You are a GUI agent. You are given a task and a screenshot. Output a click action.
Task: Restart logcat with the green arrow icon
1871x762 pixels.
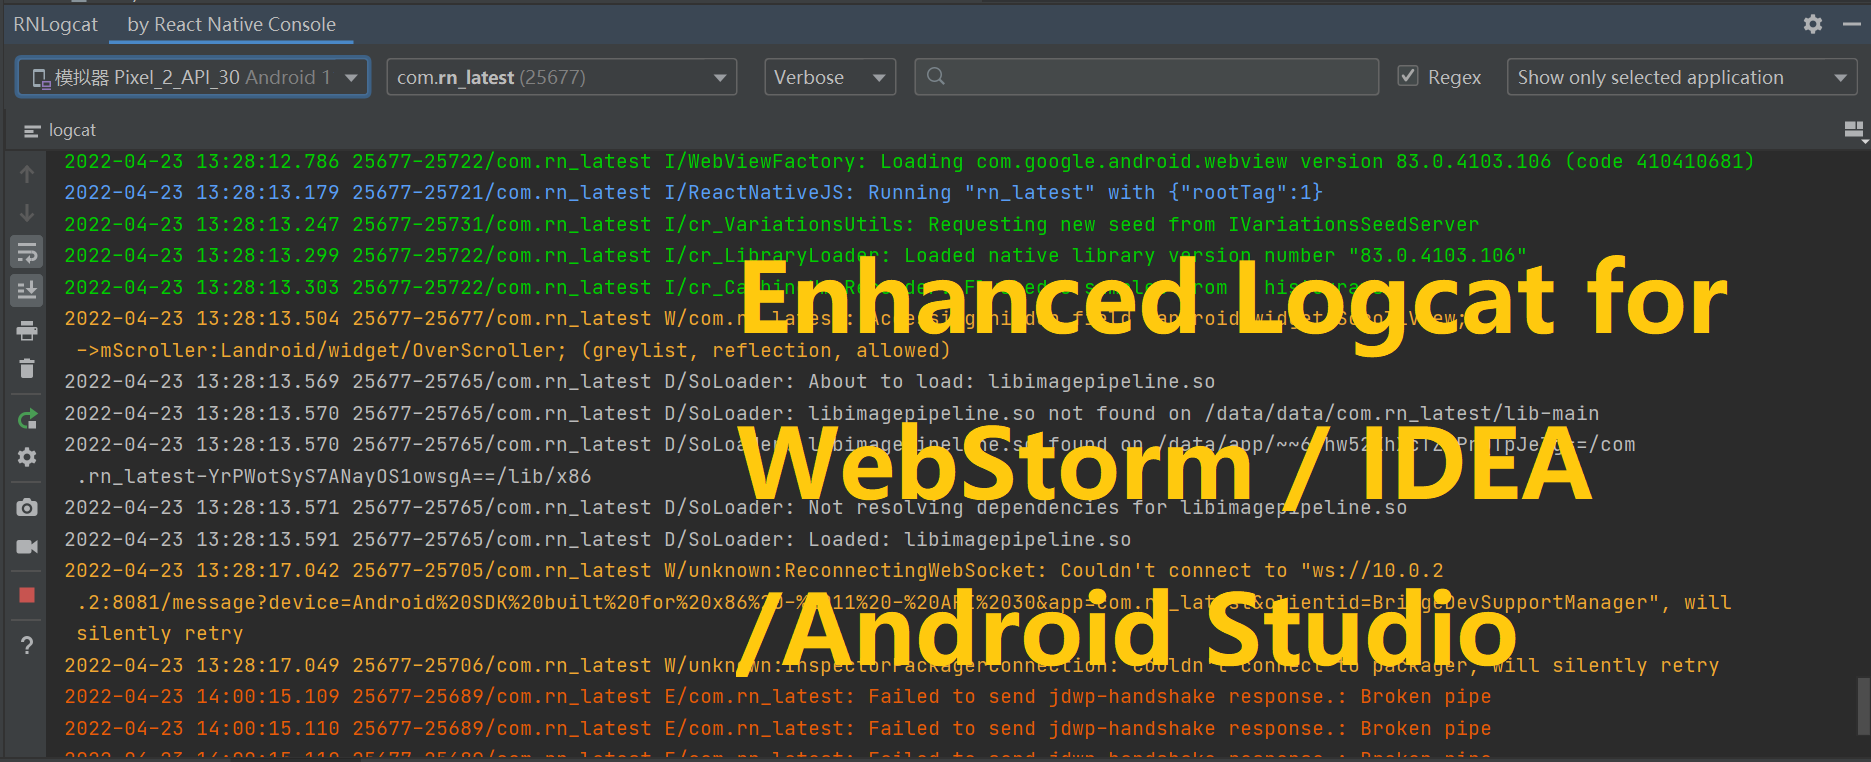(x=27, y=419)
